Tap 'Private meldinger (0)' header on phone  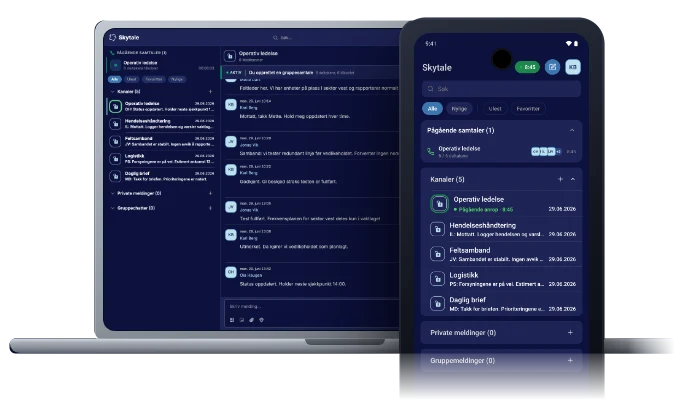(x=463, y=333)
